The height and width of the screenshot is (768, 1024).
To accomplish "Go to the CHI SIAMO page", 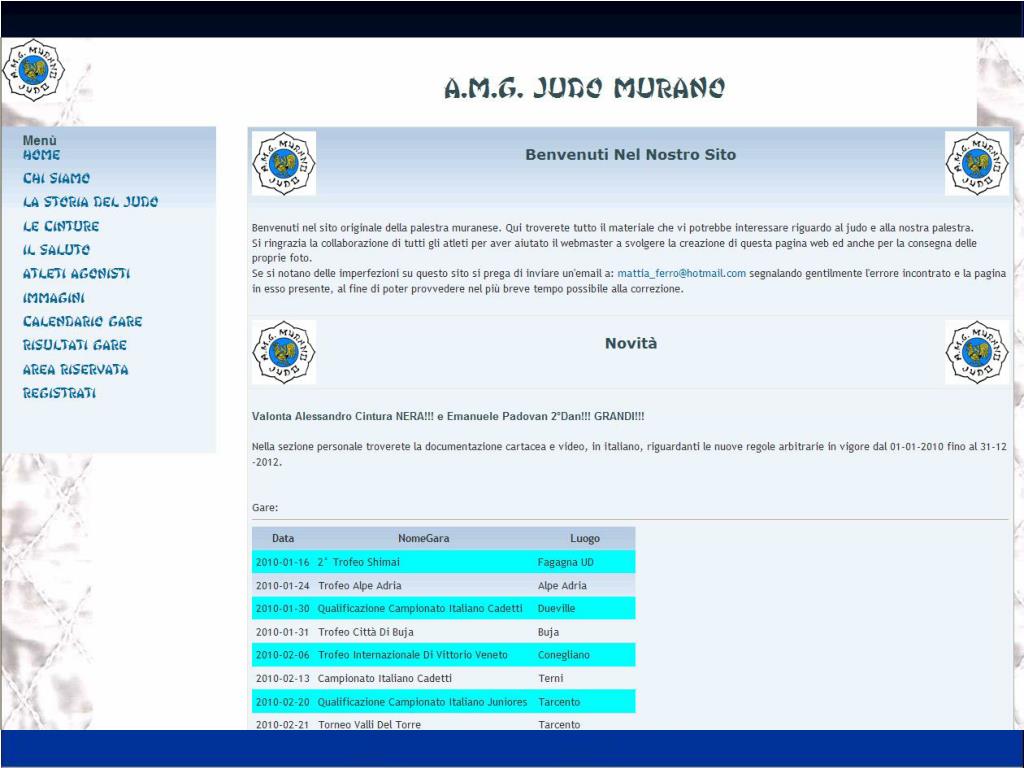I will 56,178.
